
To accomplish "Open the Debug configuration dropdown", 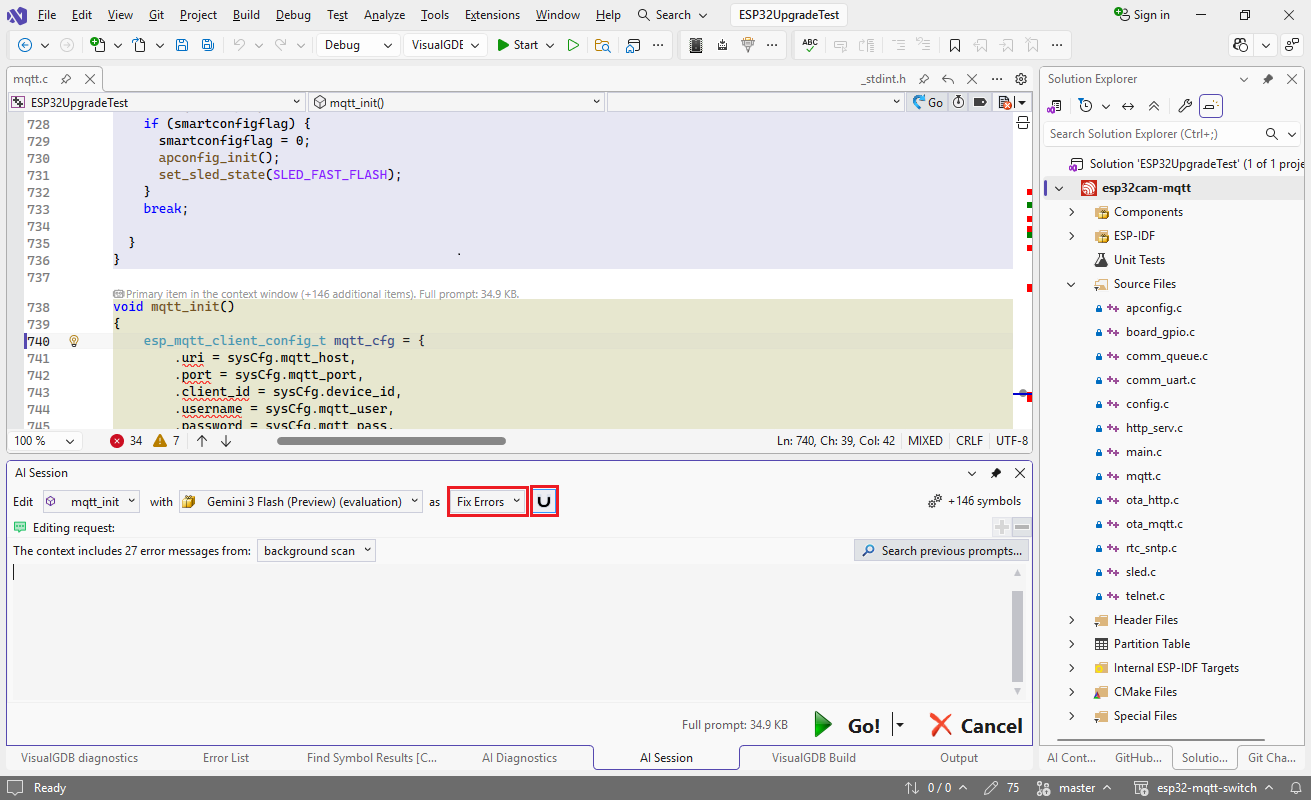I will [x=358, y=45].
